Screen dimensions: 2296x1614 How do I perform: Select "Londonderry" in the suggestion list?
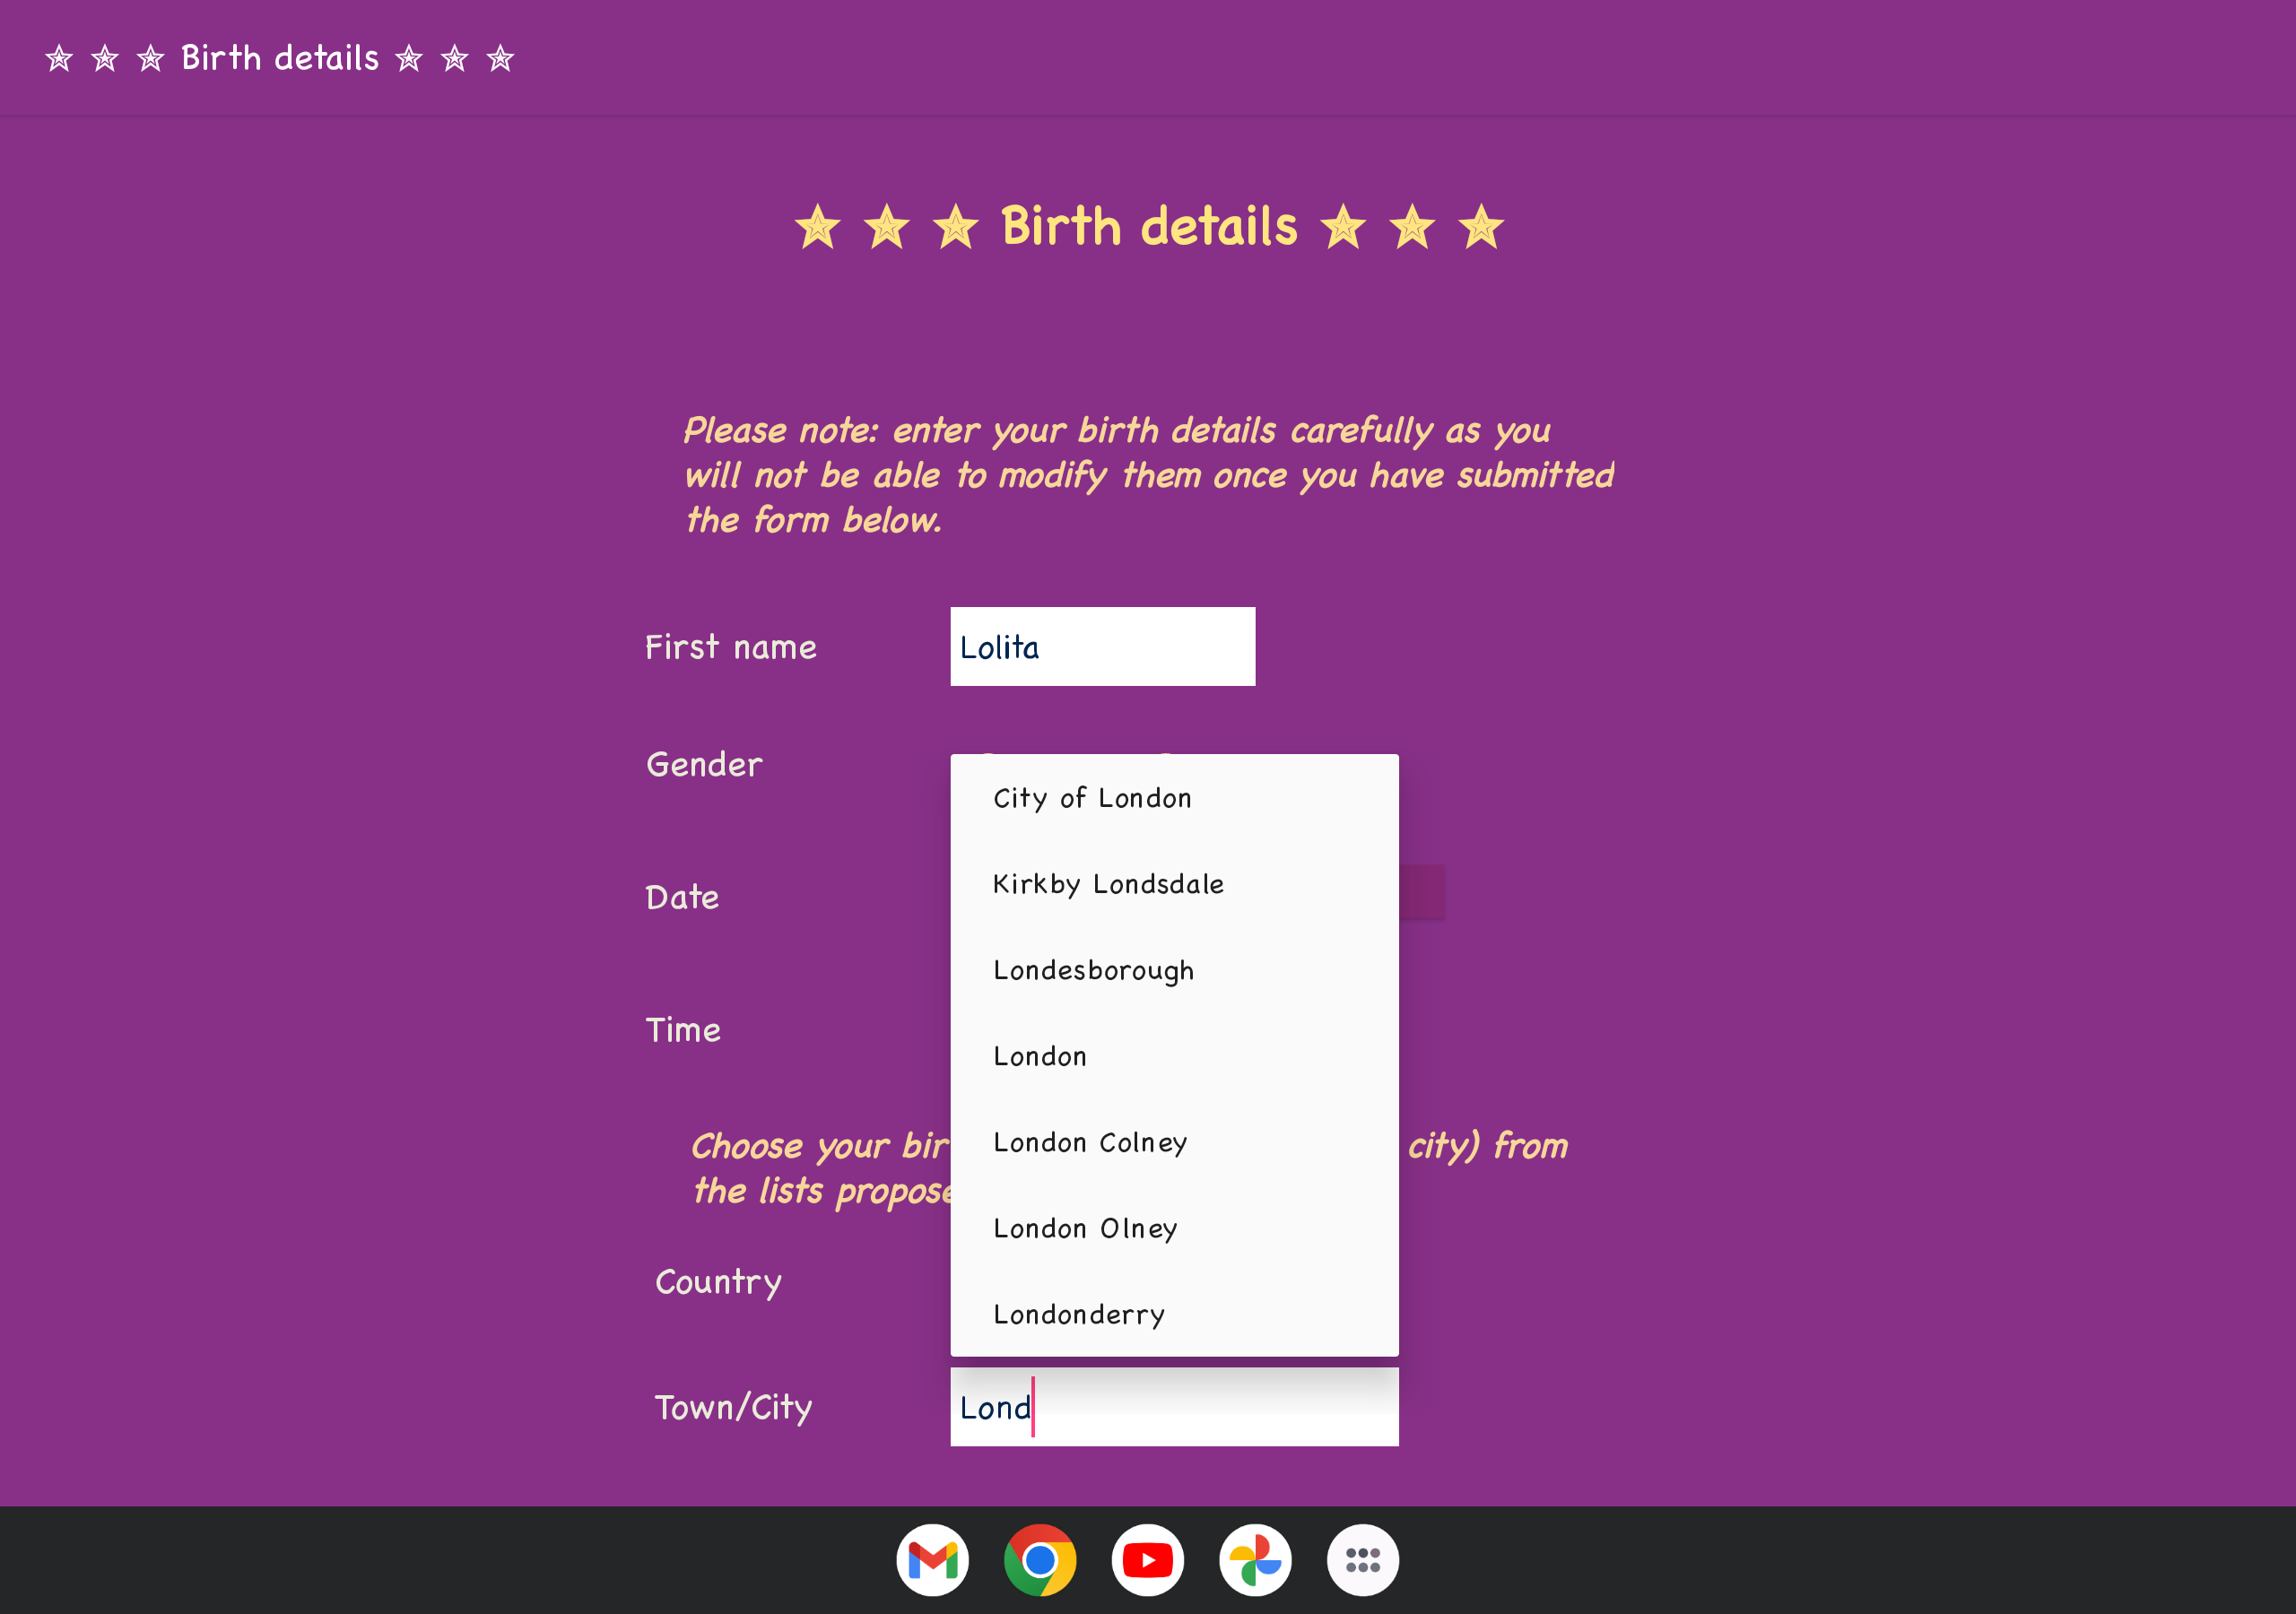coord(1079,1314)
